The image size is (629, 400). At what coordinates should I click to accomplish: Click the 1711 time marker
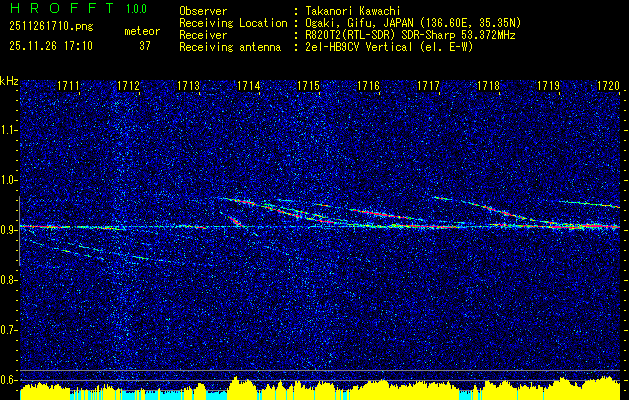pyautogui.click(x=68, y=86)
